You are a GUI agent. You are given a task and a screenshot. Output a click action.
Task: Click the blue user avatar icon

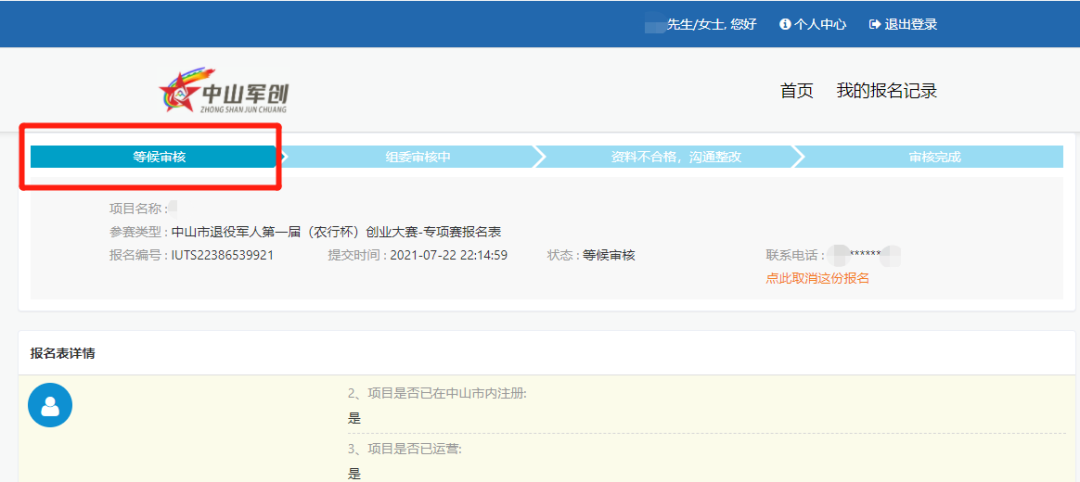pos(50,404)
